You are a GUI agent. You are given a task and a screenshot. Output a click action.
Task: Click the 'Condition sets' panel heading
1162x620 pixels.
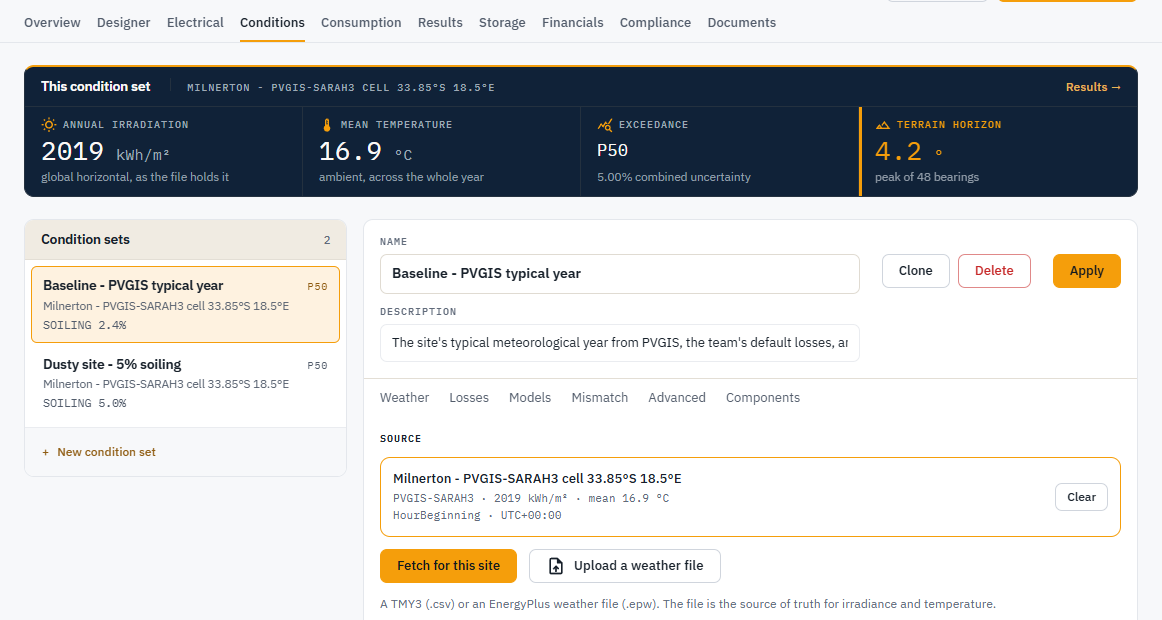coord(85,239)
